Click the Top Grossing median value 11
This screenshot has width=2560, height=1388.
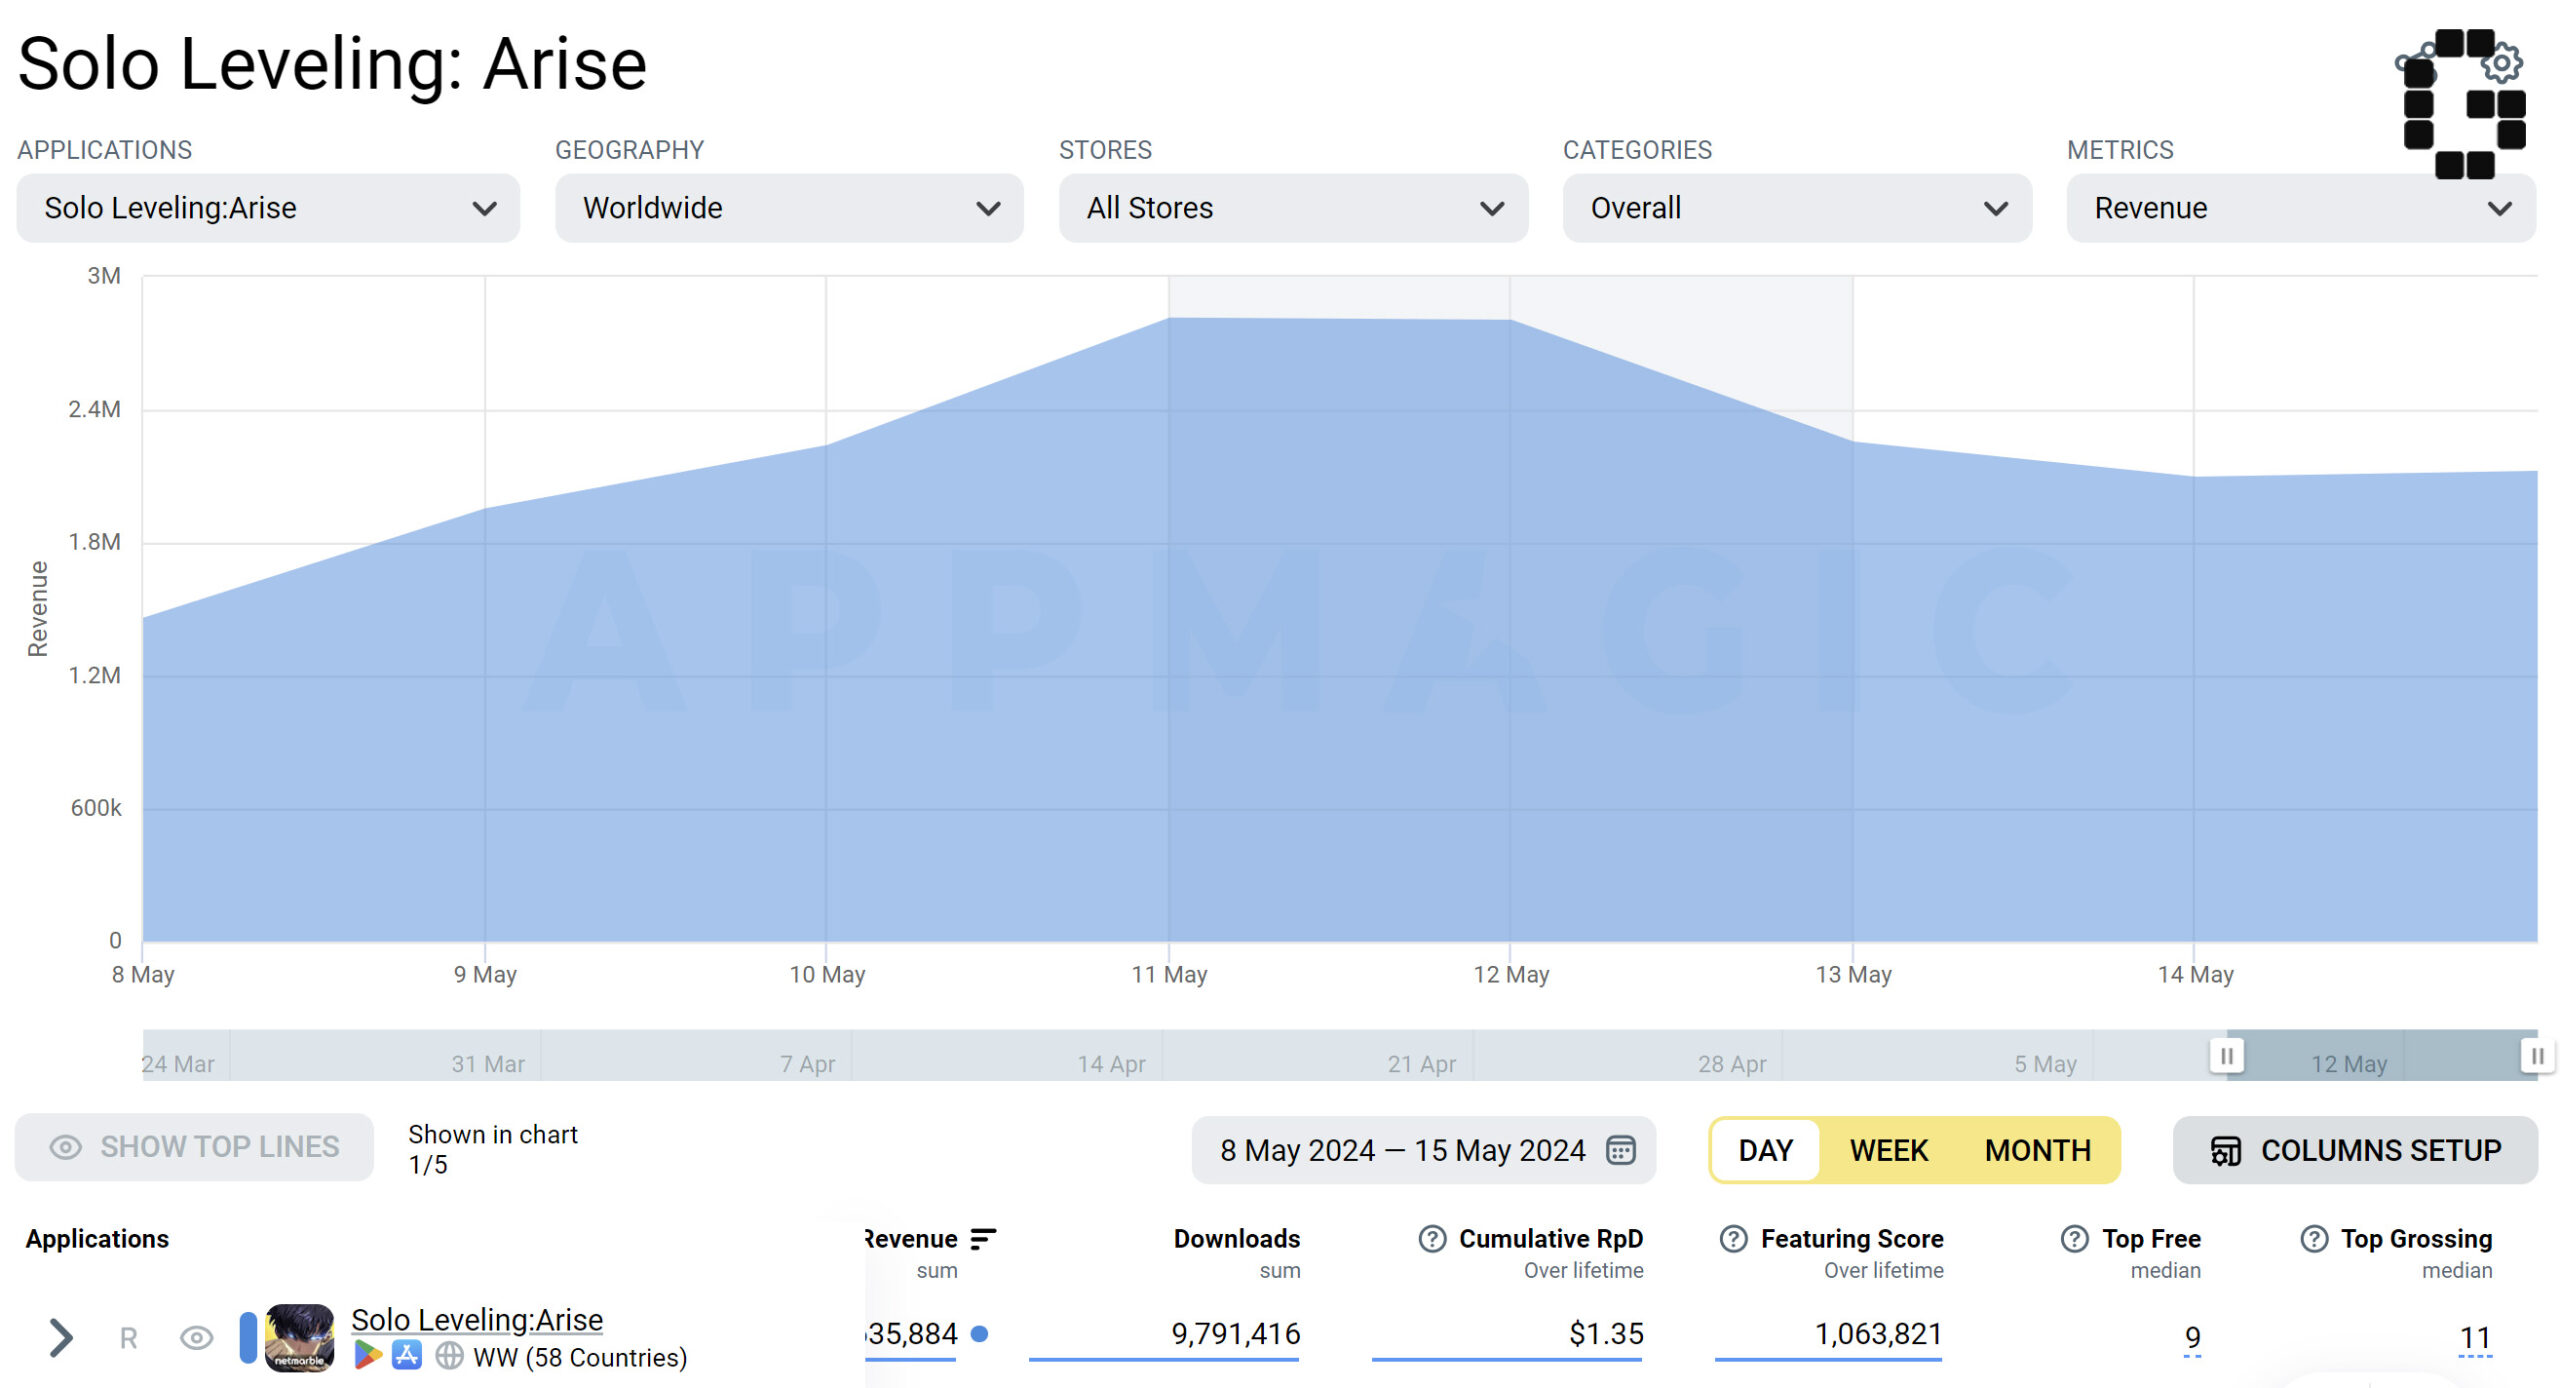pyautogui.click(x=2475, y=1337)
